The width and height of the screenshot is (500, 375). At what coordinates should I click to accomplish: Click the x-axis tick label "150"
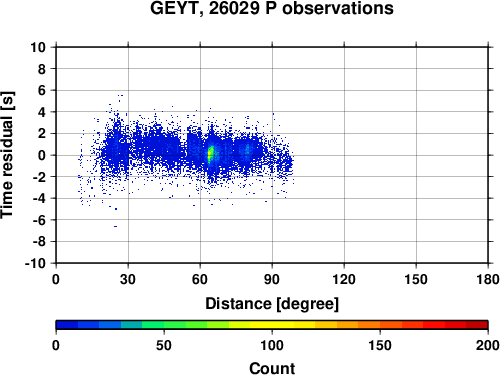coord(416,279)
